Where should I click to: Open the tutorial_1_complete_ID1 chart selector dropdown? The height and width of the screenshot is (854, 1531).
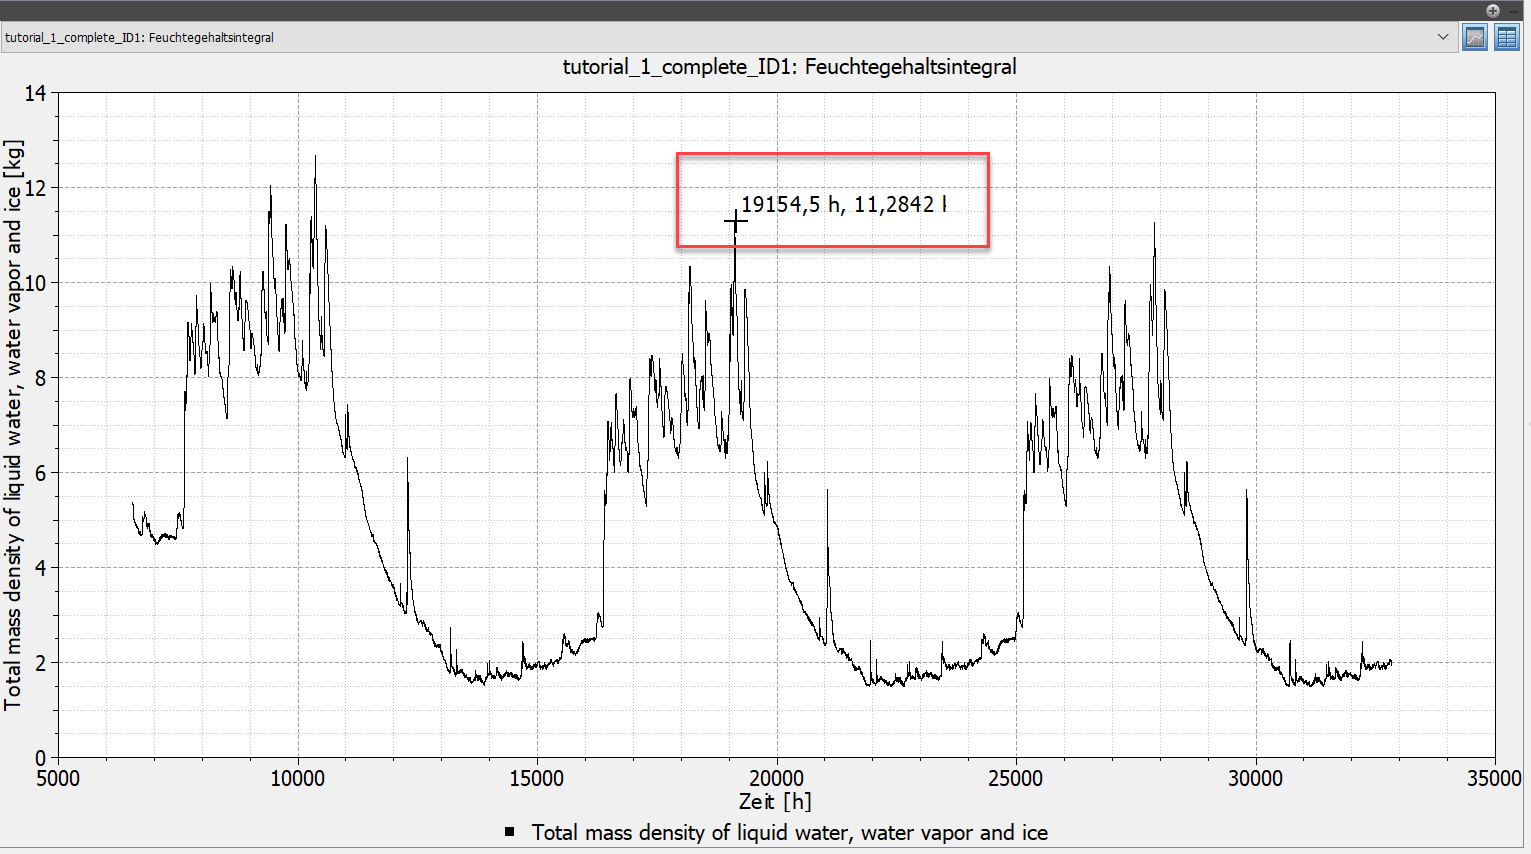point(728,38)
